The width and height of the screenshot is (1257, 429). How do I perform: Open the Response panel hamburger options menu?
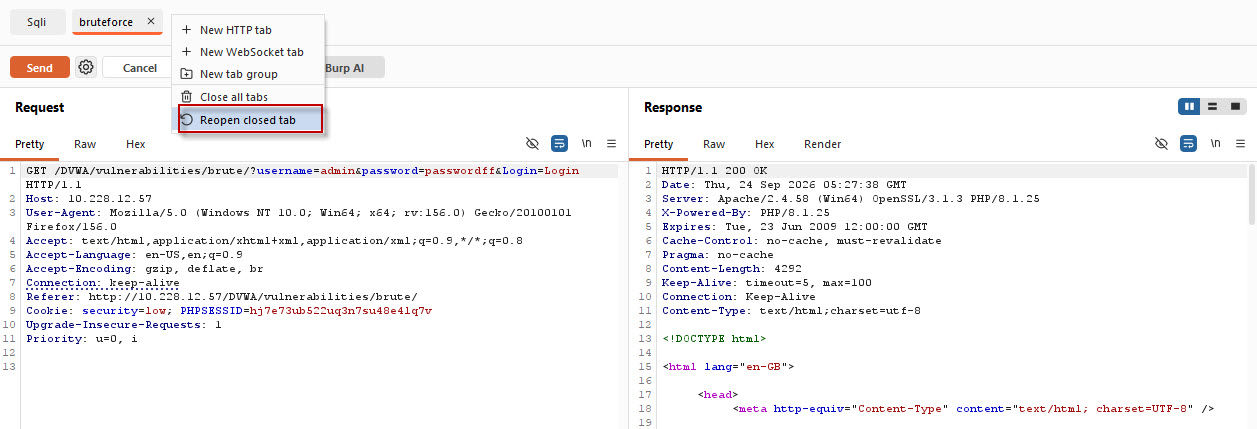pos(1240,144)
